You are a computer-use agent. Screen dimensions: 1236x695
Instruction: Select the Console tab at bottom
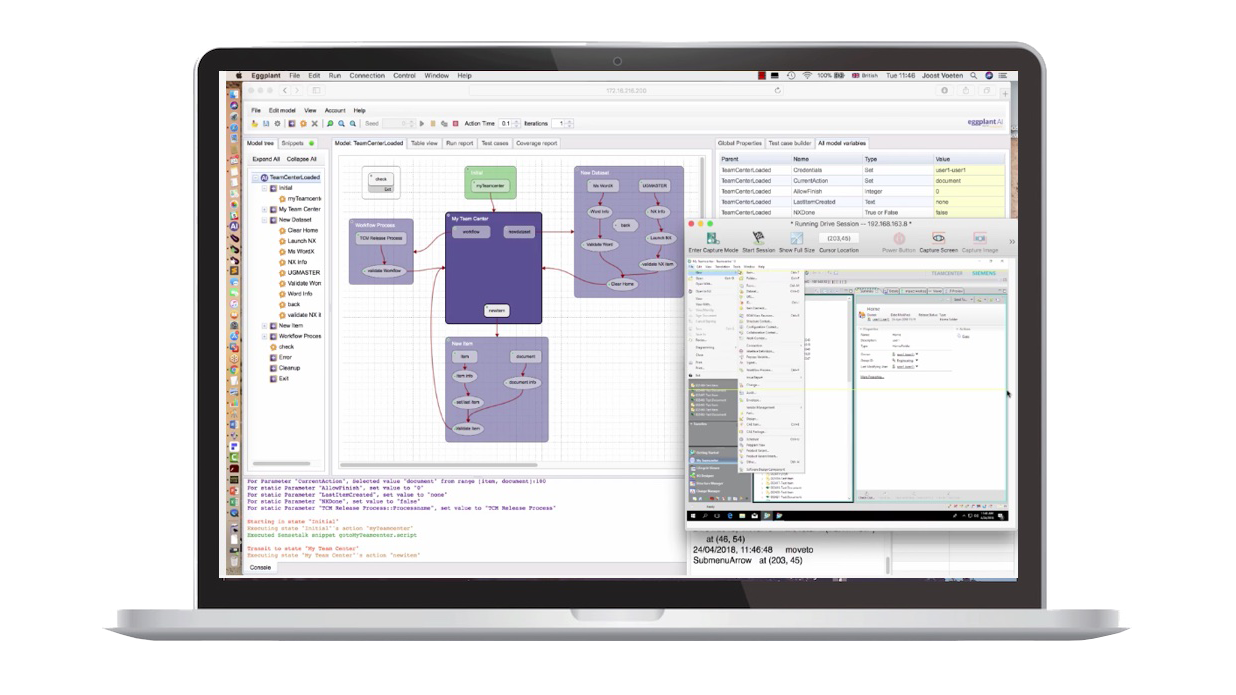260,567
